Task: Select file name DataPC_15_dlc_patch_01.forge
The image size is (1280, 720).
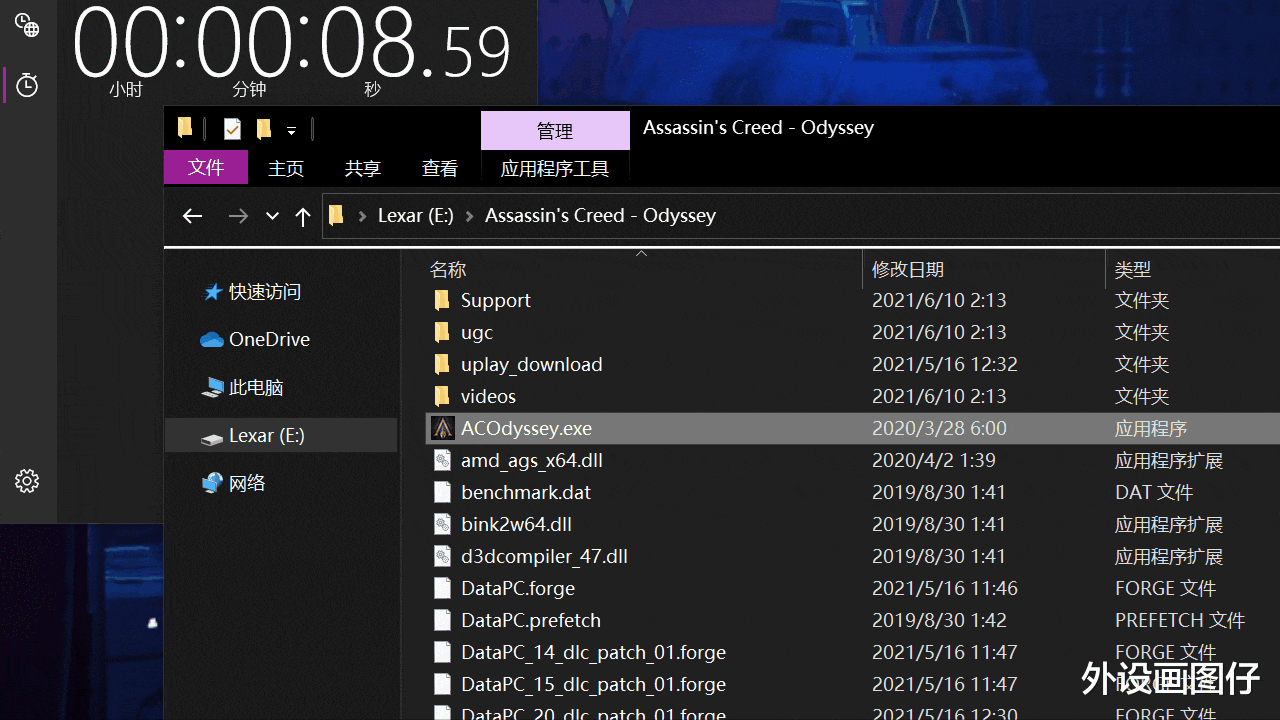Action: [x=593, y=684]
